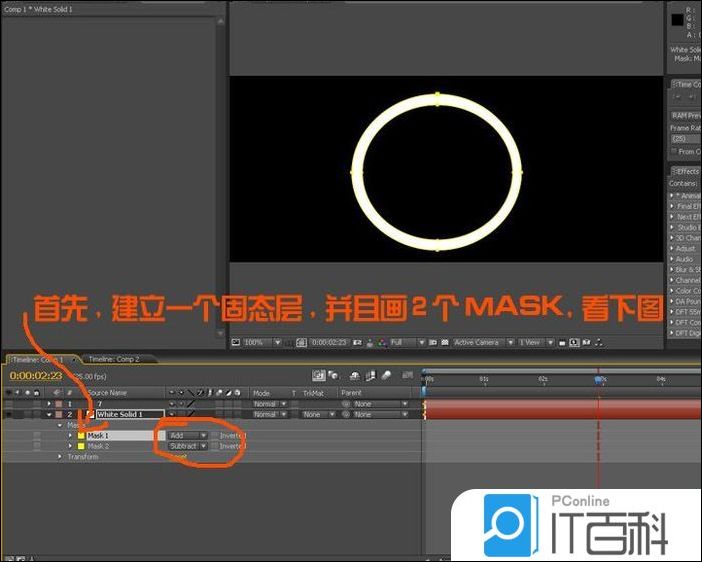
Task: Toggle Inverted checkbox for Mask 2
Action: (x=215, y=446)
